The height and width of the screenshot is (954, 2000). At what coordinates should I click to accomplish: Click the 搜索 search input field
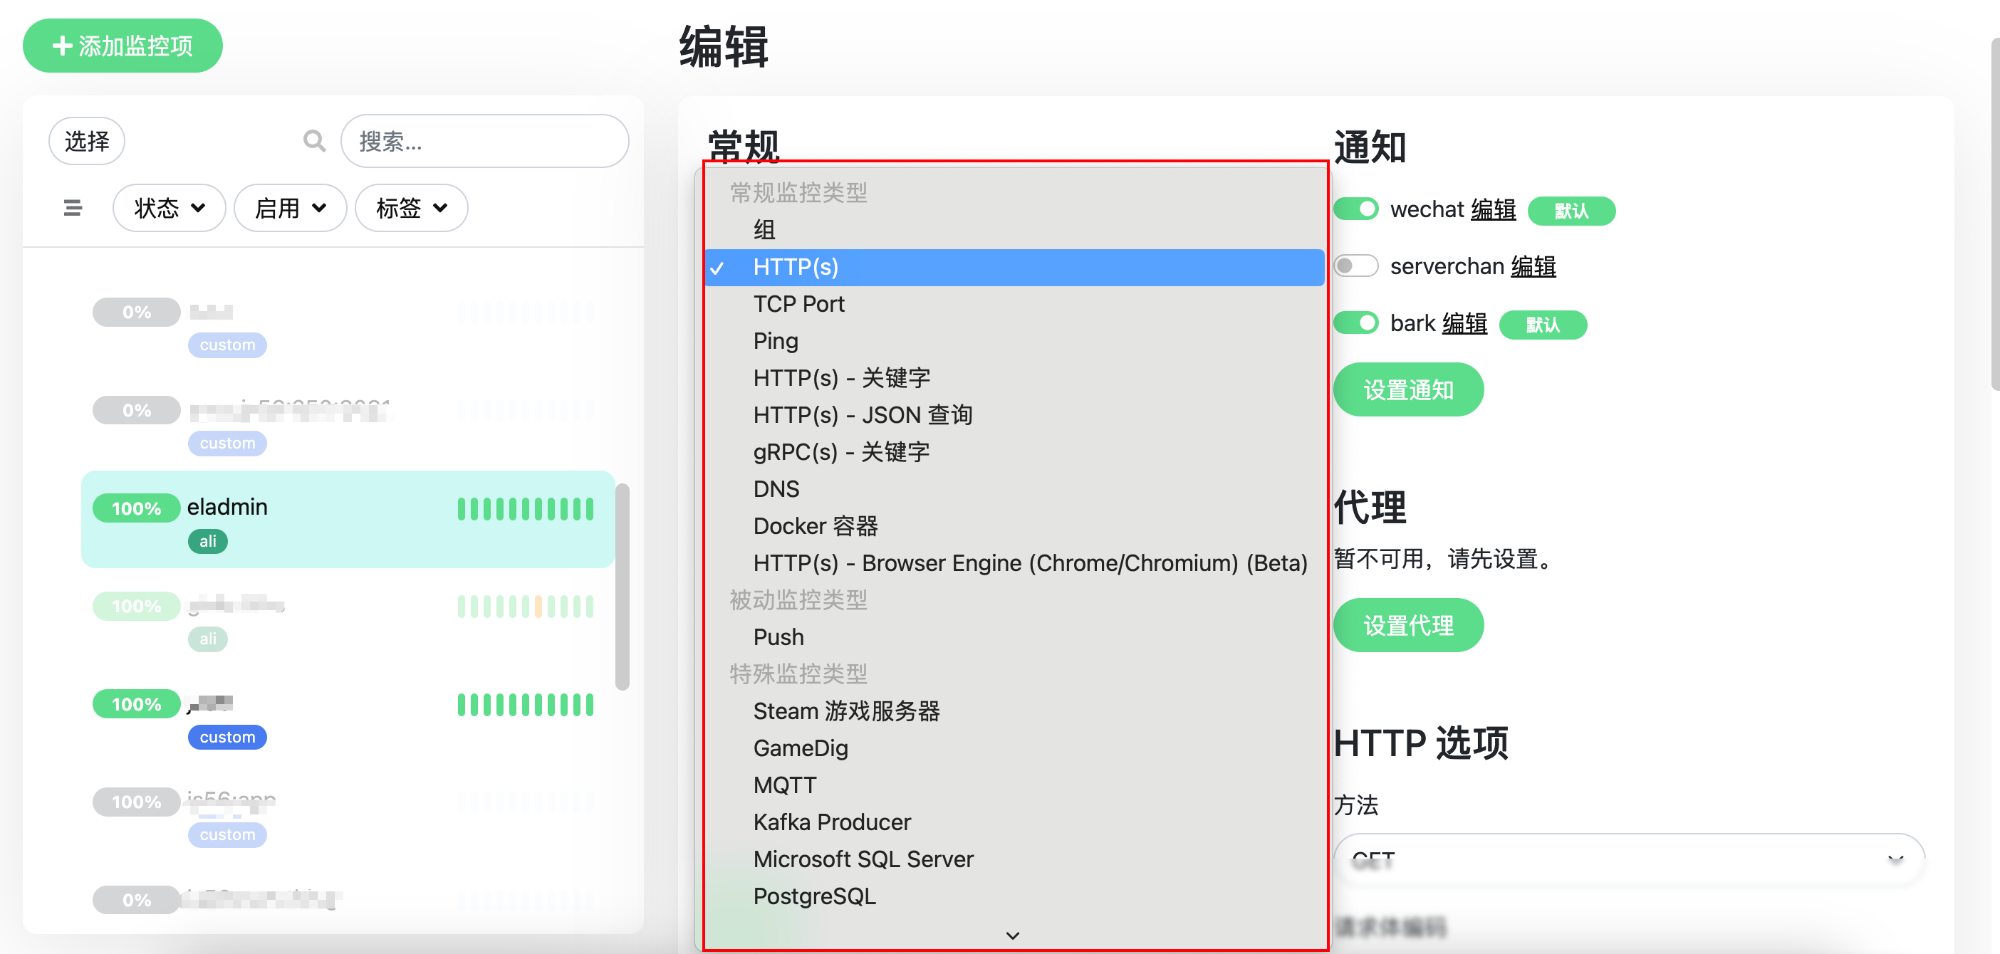click(x=485, y=142)
